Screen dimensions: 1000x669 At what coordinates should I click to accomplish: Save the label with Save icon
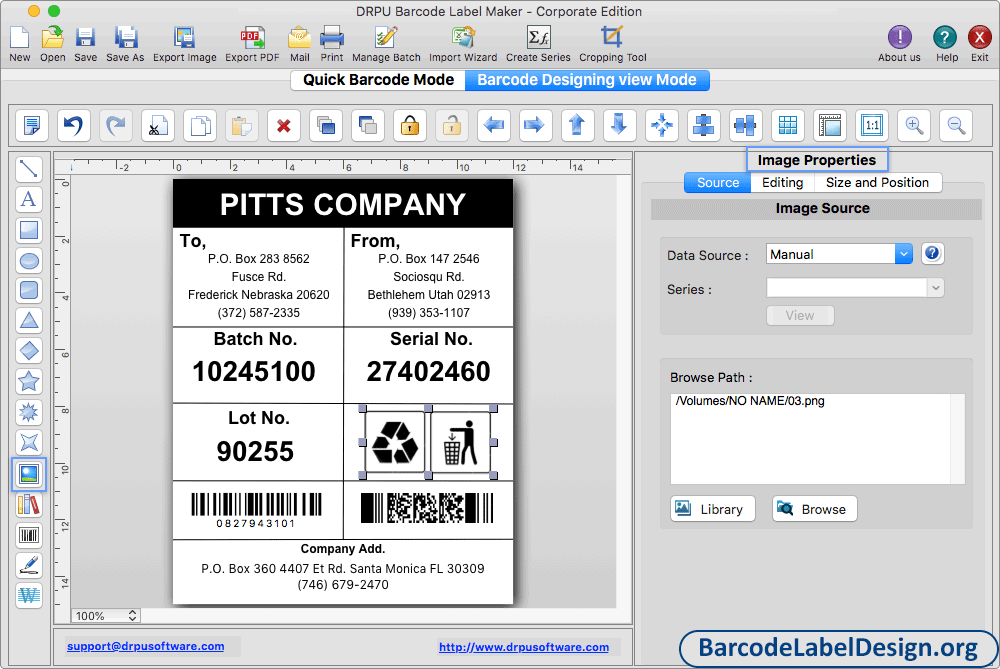(85, 43)
